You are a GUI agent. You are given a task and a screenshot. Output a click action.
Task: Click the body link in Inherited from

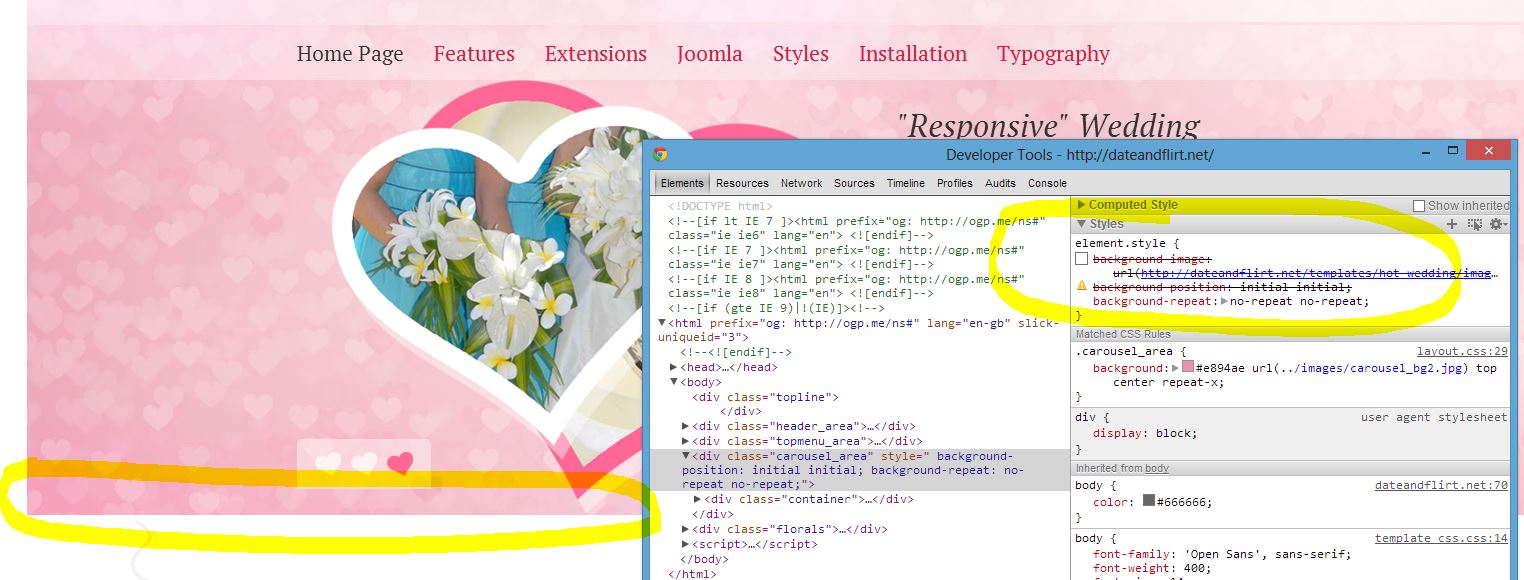pyautogui.click(x=1157, y=468)
